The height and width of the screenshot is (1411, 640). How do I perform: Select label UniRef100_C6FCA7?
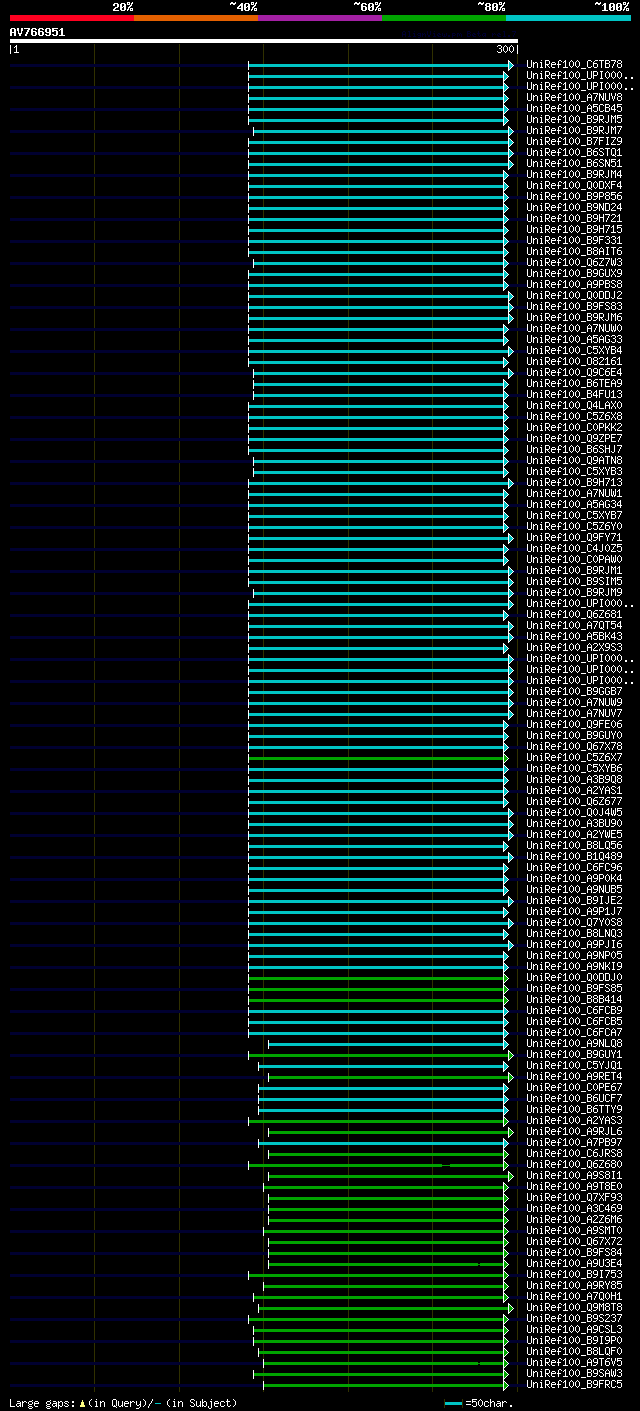574,1033
